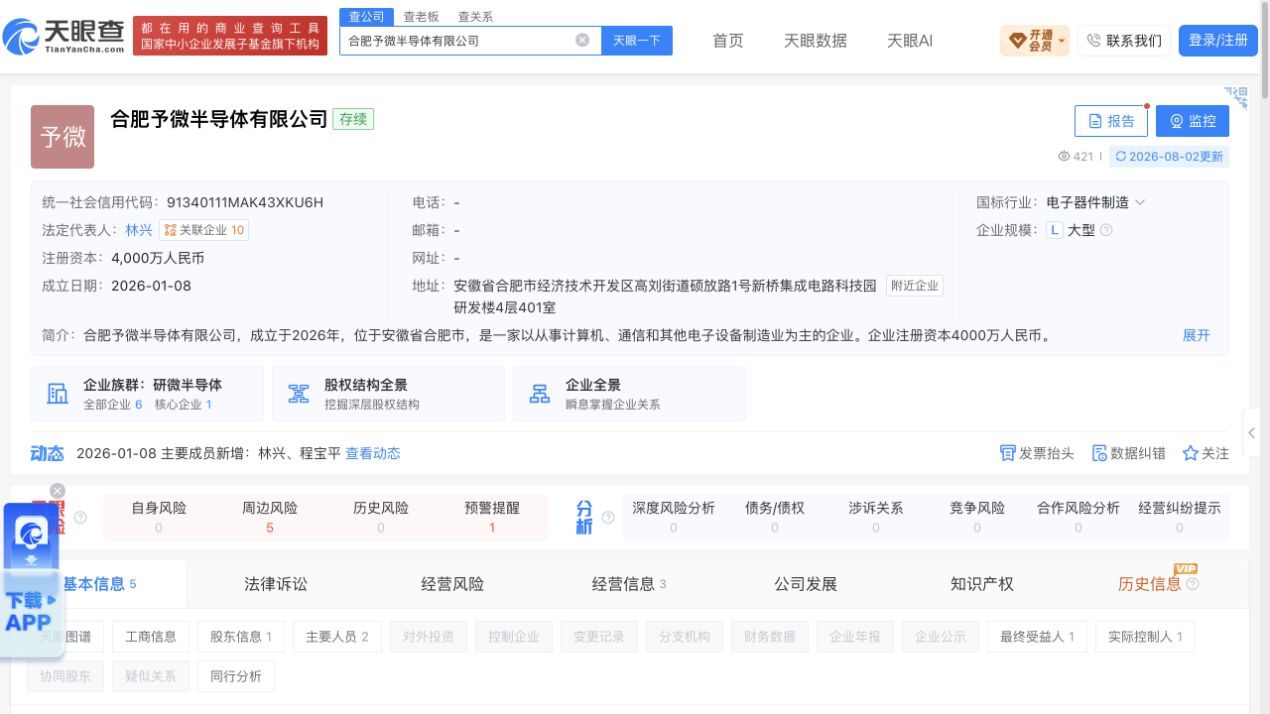Click the 存续 status tag
The image size is (1270, 714).
pyautogui.click(x=353, y=119)
